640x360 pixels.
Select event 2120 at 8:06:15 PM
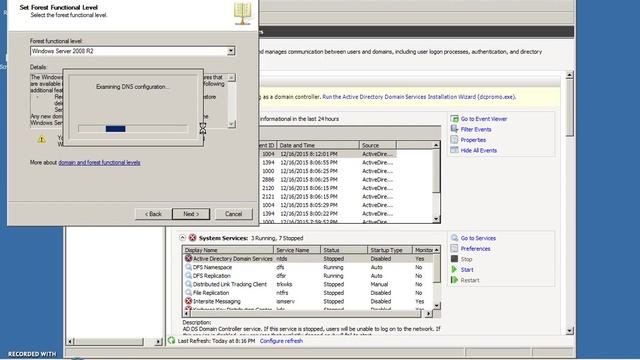[327, 188]
